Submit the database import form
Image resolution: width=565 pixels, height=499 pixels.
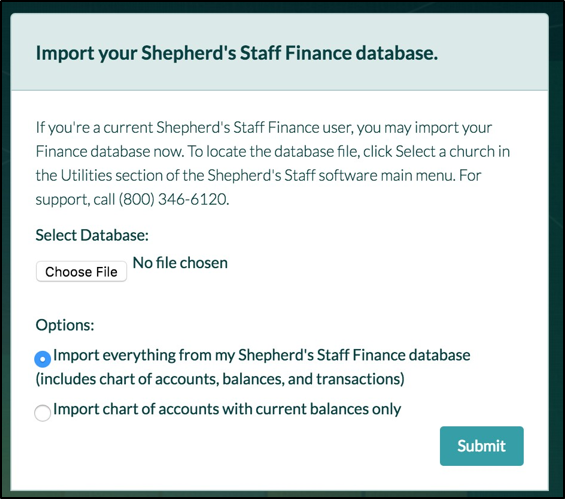[x=481, y=446]
